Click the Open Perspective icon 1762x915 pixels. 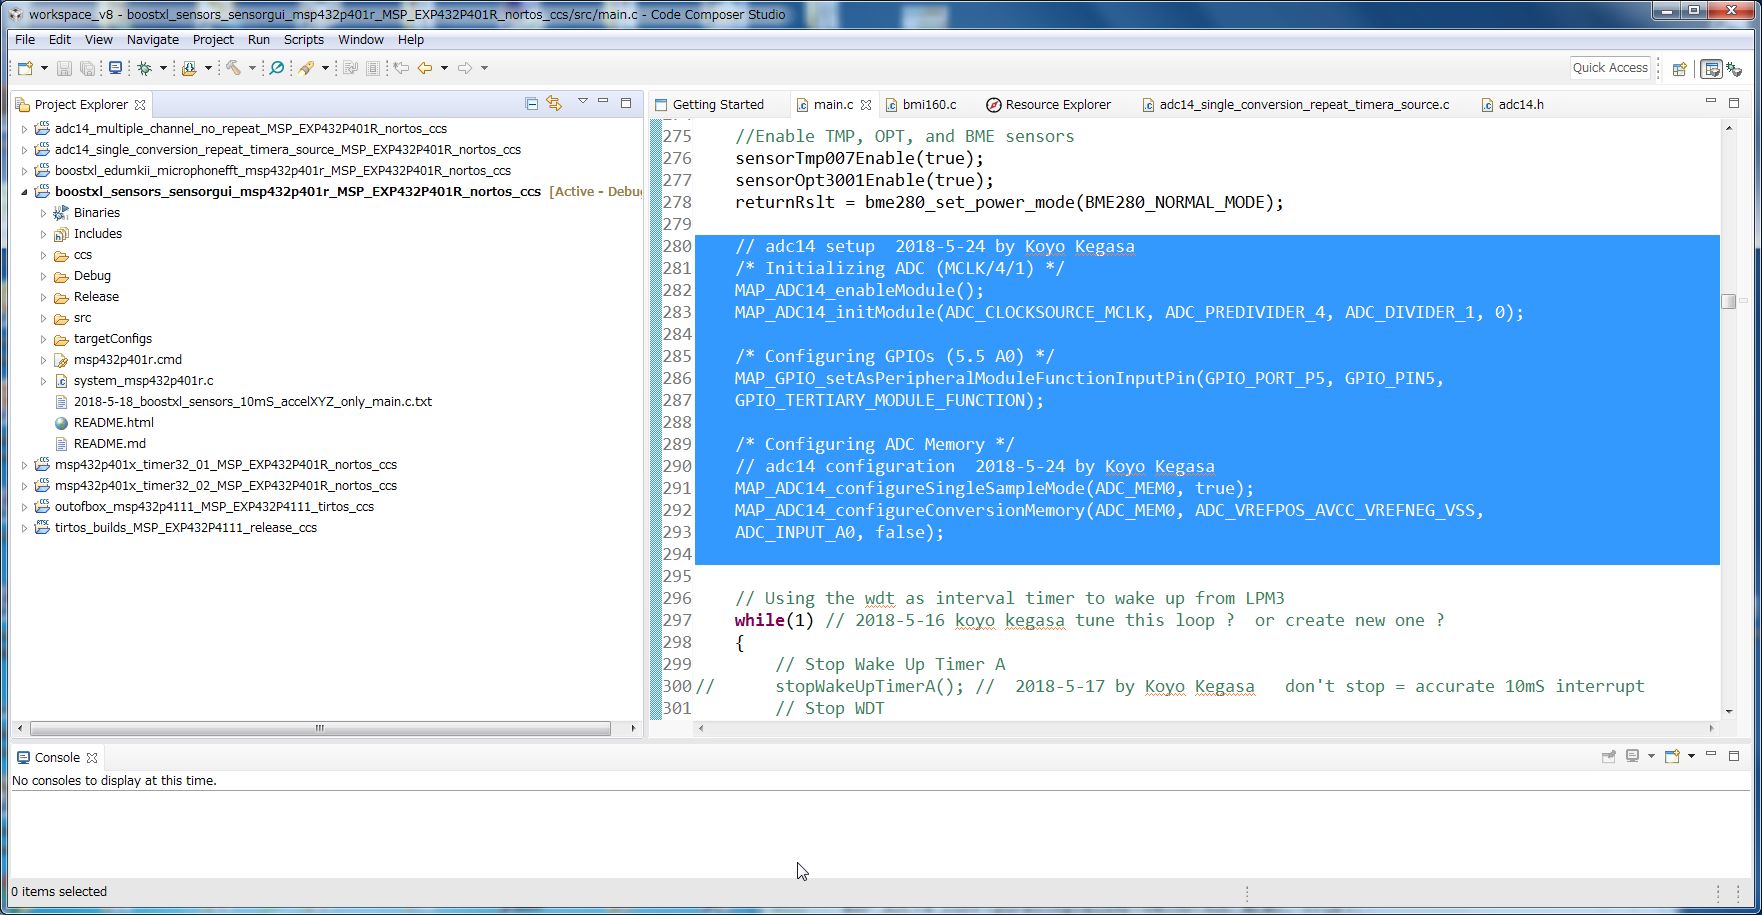(1680, 68)
